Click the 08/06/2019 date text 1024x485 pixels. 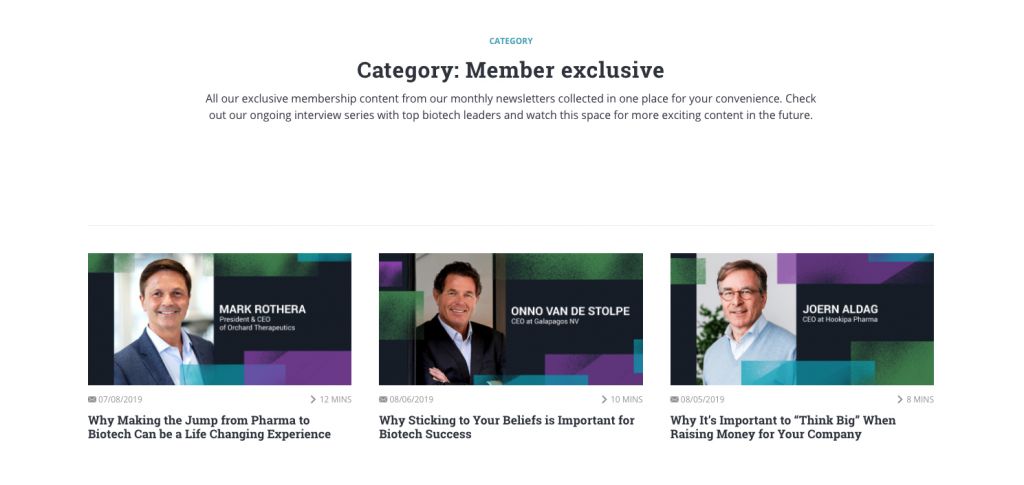411,399
